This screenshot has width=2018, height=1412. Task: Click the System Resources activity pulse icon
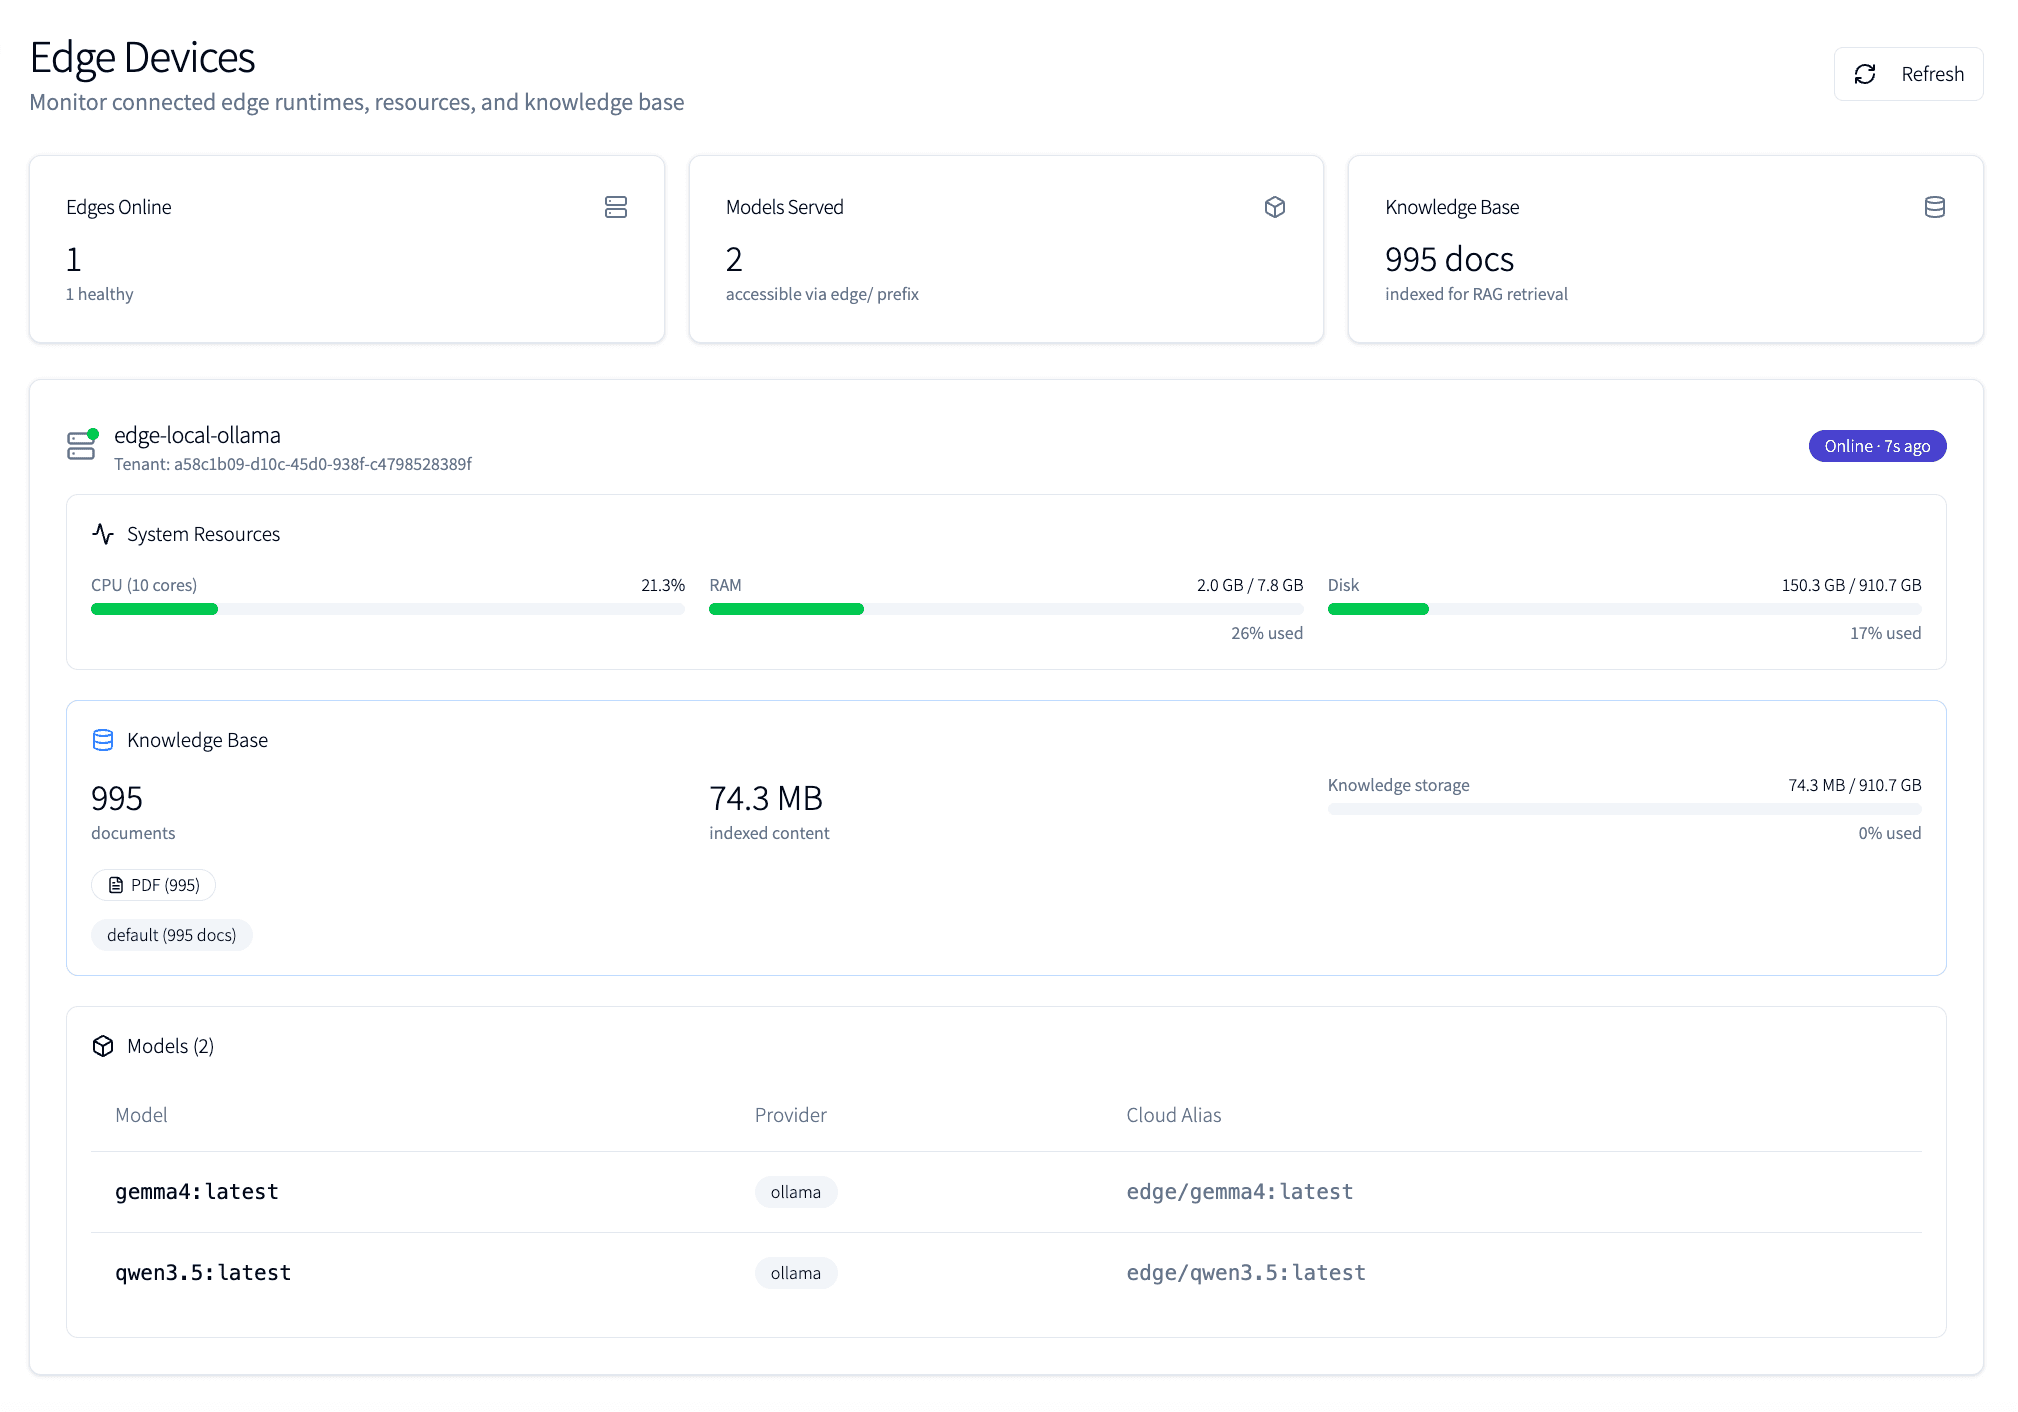pyautogui.click(x=103, y=534)
